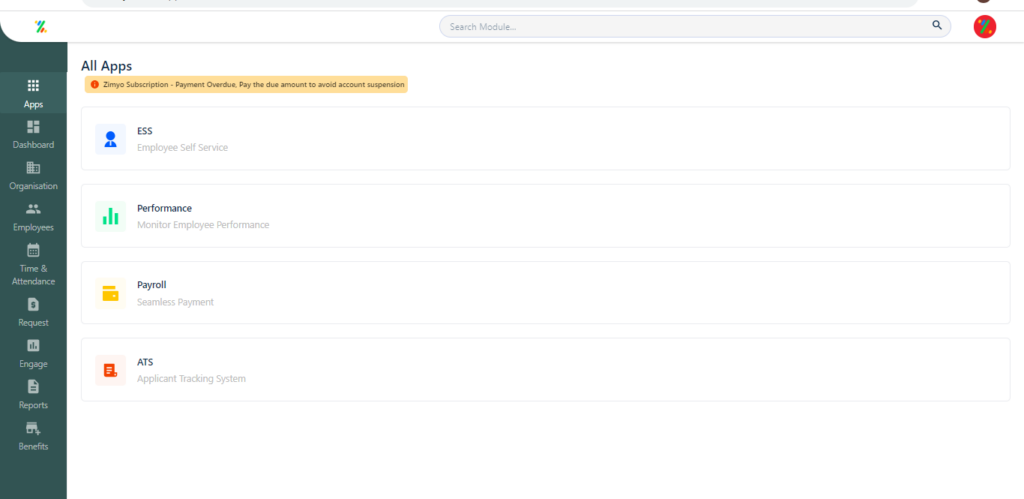Viewport: 1024px width, 499px height.
Task: Open the Engage chart icon
Action: [x=33, y=346]
